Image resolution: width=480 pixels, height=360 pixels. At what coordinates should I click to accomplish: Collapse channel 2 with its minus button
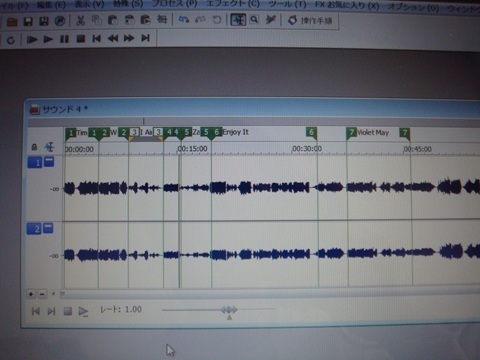coord(48,228)
